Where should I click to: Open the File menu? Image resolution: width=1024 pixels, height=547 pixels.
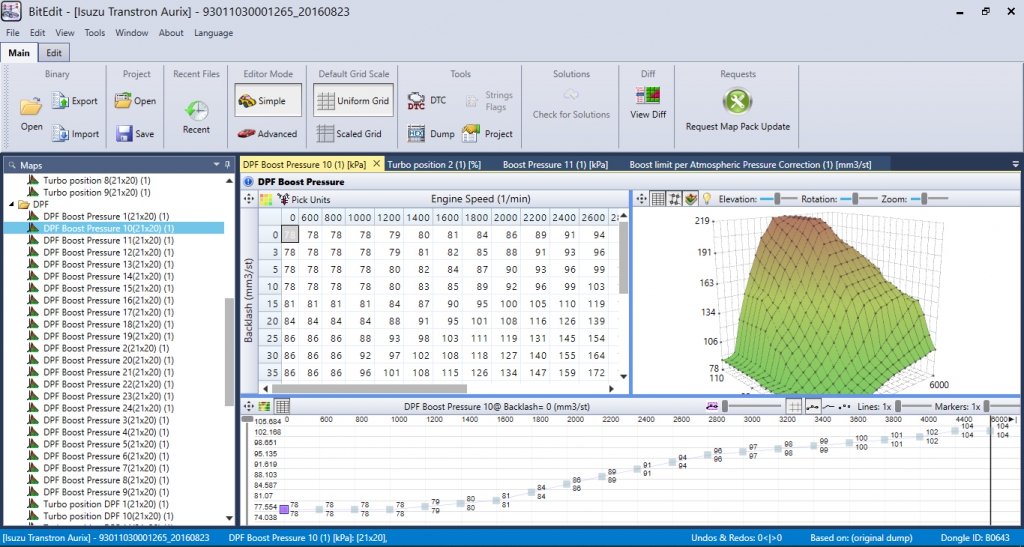[x=12, y=33]
